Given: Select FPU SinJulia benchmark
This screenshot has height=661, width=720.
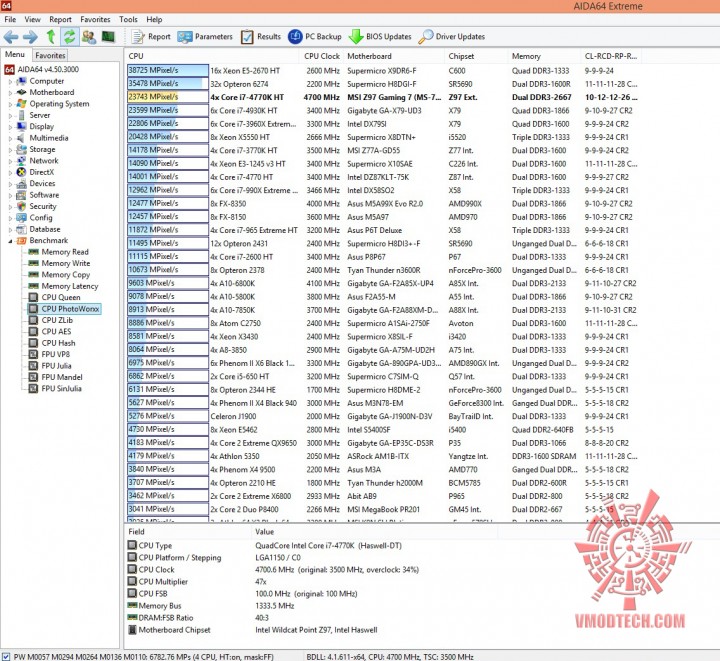Looking at the screenshot, I should (56, 389).
